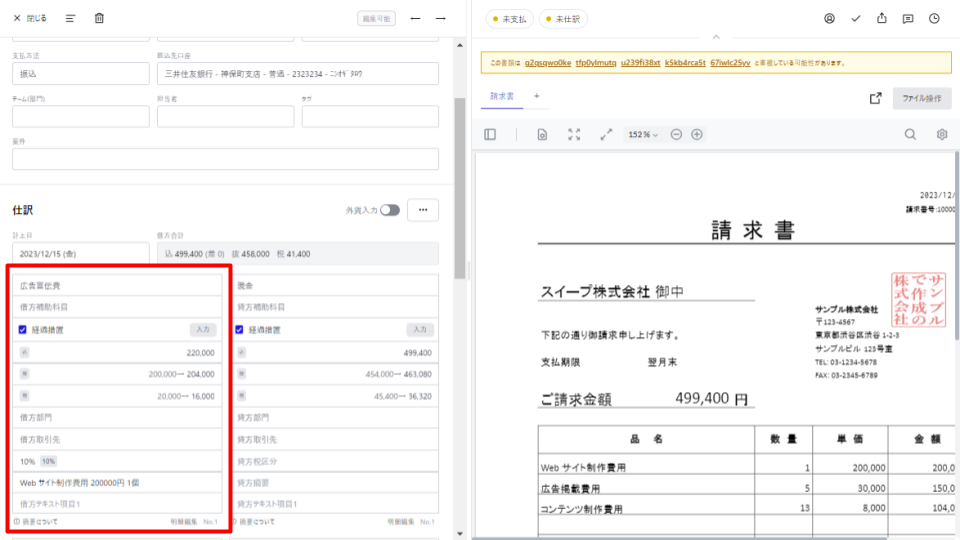Image resolution: width=960 pixels, height=540 pixels.
Task: Open duplicate link k5kb4rca5t
Action: click(x=685, y=62)
